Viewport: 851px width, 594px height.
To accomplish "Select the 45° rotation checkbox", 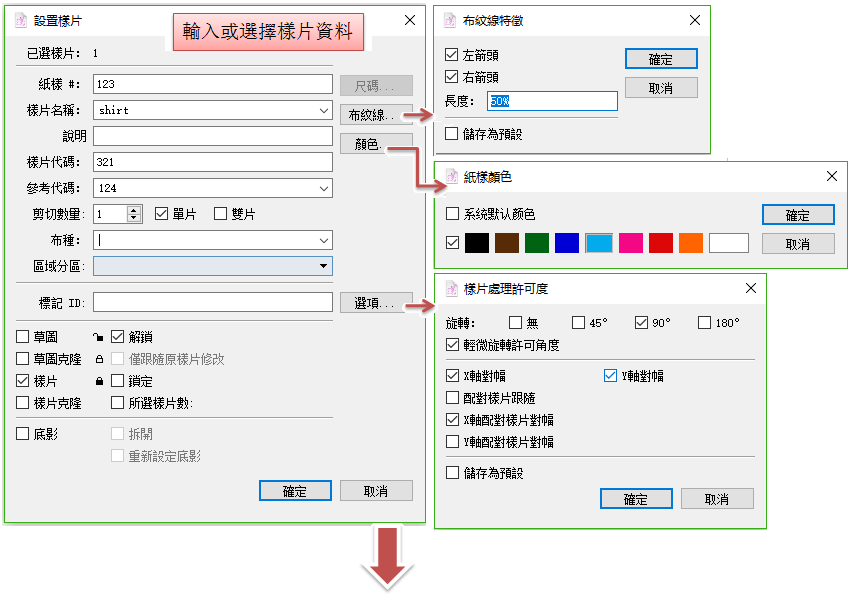I will pyautogui.click(x=579, y=323).
